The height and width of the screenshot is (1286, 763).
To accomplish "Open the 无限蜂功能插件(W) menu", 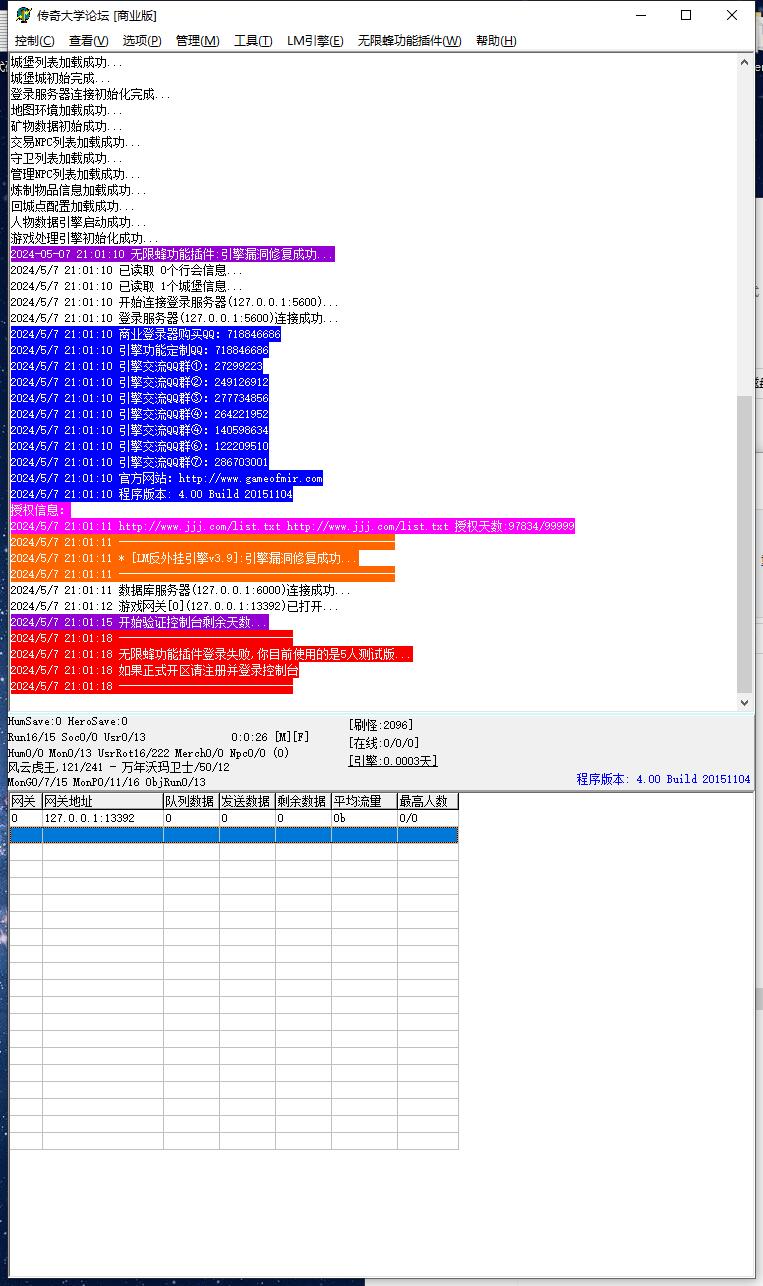I will coord(410,41).
